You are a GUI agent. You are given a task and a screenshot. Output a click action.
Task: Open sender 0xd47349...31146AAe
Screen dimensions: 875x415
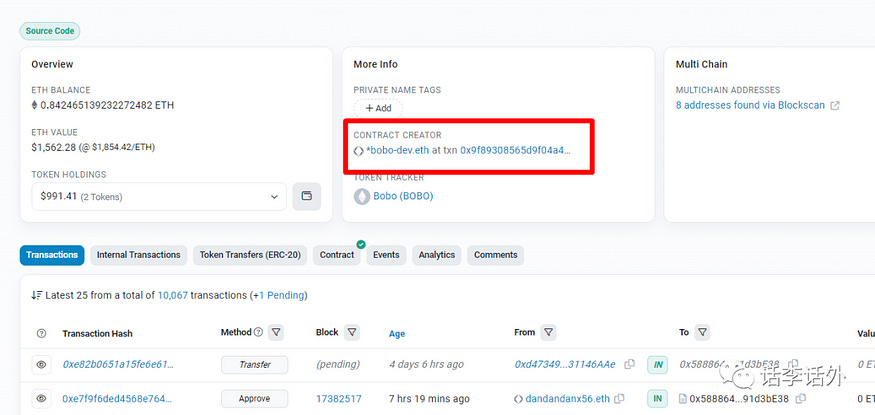[x=565, y=364]
